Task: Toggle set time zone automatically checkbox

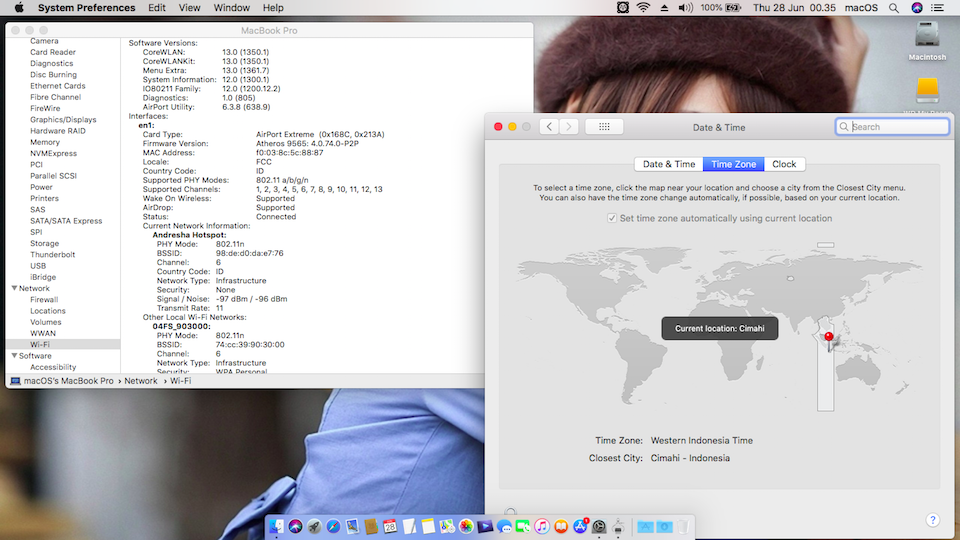Action: [612, 218]
